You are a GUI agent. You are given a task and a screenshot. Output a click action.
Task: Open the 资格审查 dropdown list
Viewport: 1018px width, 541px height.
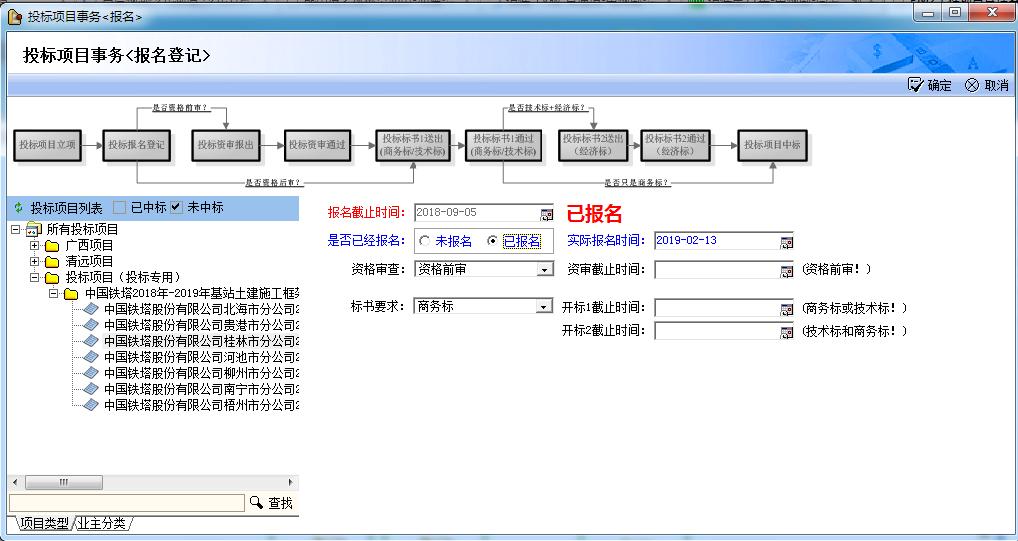[545, 270]
